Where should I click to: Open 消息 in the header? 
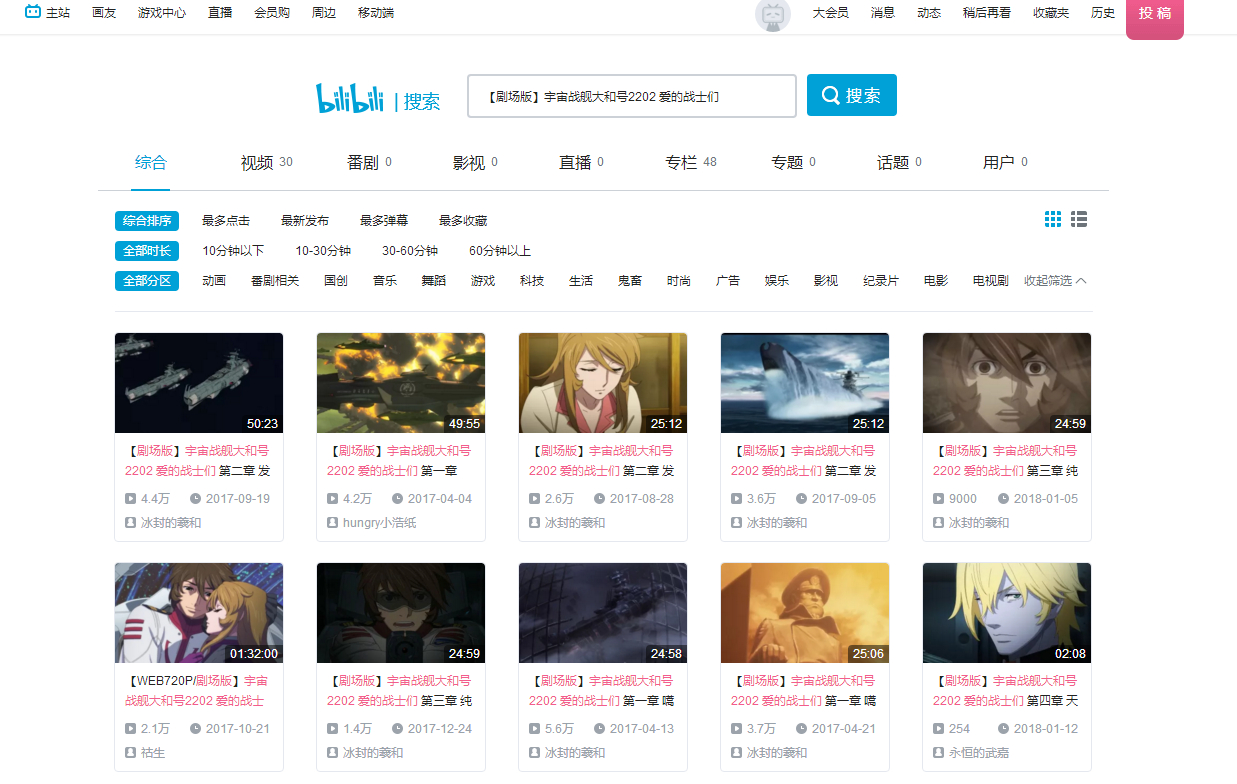tap(883, 13)
